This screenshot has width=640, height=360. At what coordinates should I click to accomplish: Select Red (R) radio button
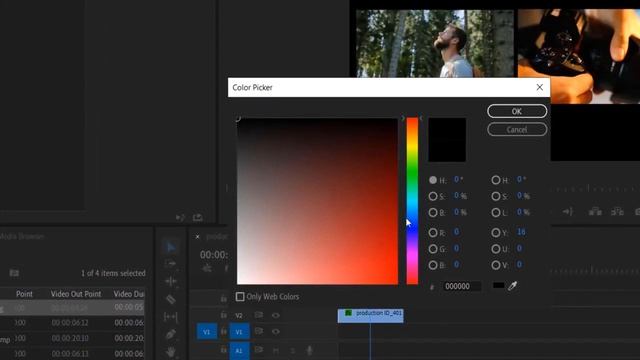433,233
